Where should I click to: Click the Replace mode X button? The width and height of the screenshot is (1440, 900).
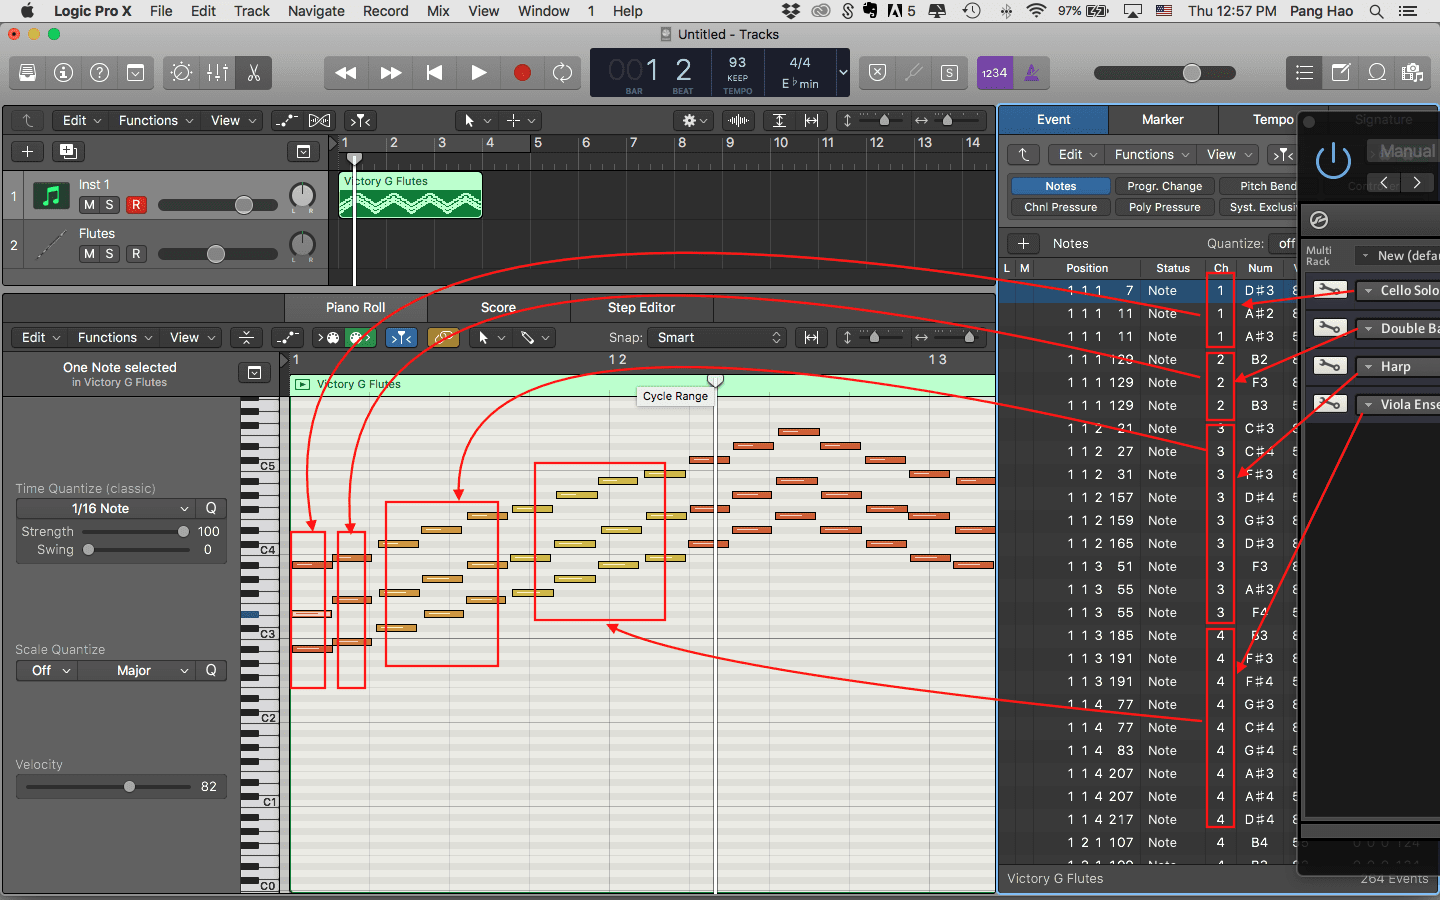[877, 73]
